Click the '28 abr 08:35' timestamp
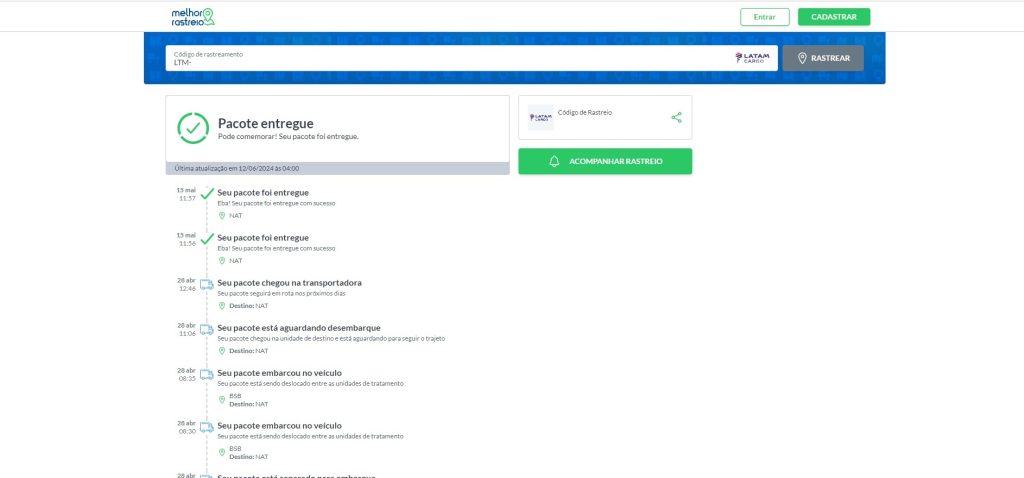The image size is (1024, 478). coord(186,374)
